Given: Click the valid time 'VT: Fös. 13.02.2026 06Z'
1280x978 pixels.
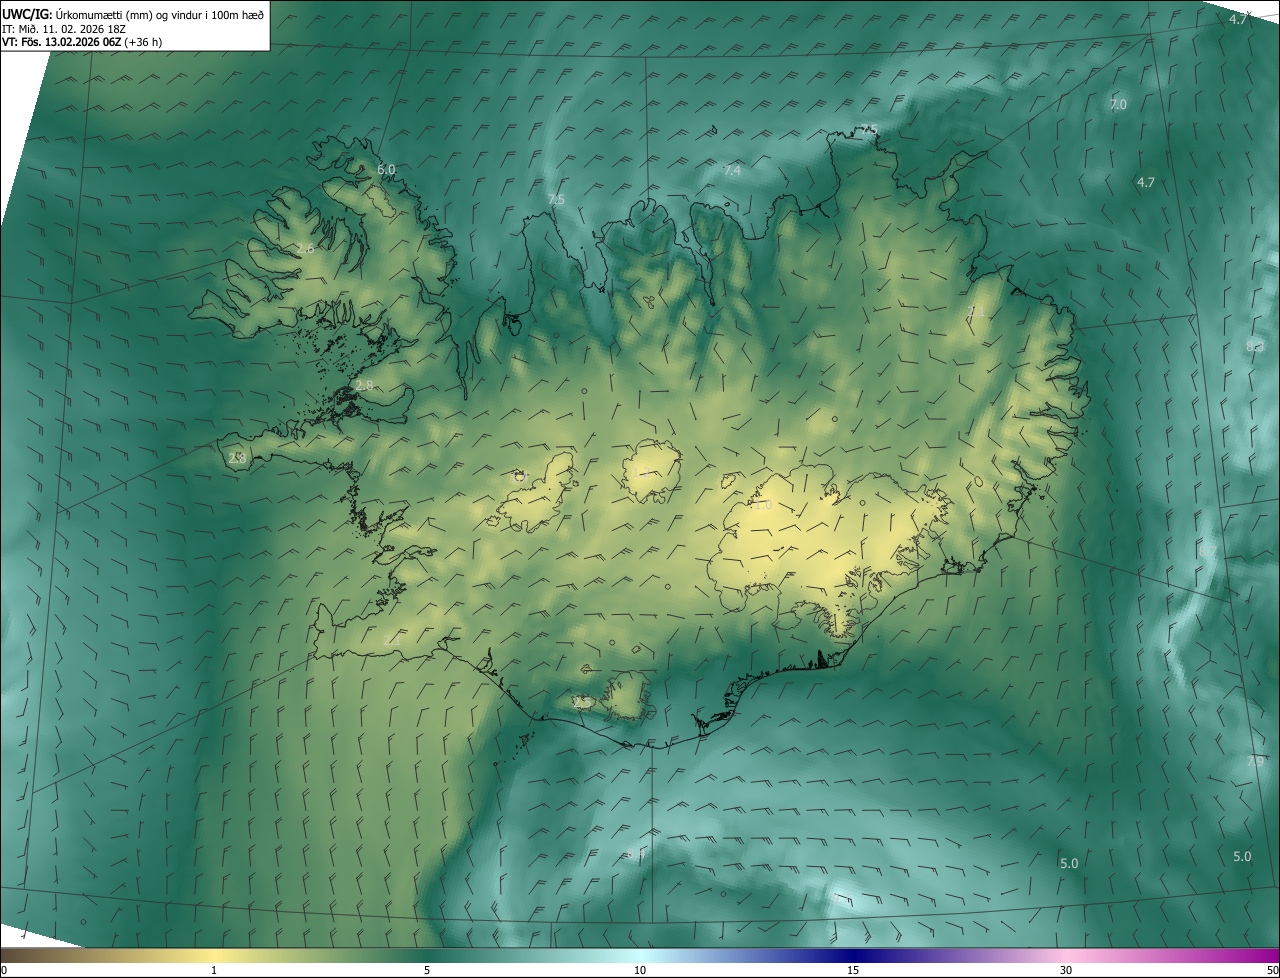Looking at the screenshot, I should (x=61, y=42).
